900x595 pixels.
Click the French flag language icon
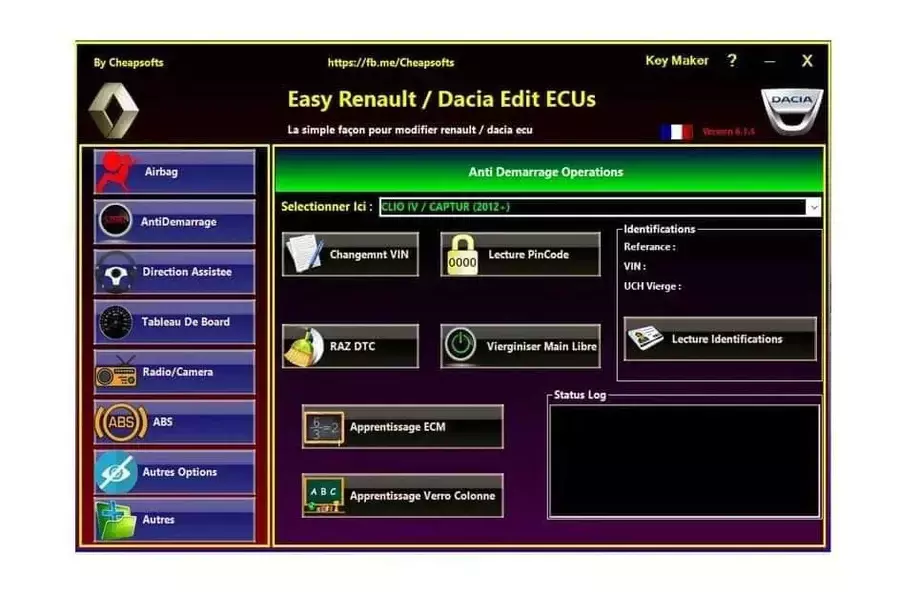[x=676, y=132]
